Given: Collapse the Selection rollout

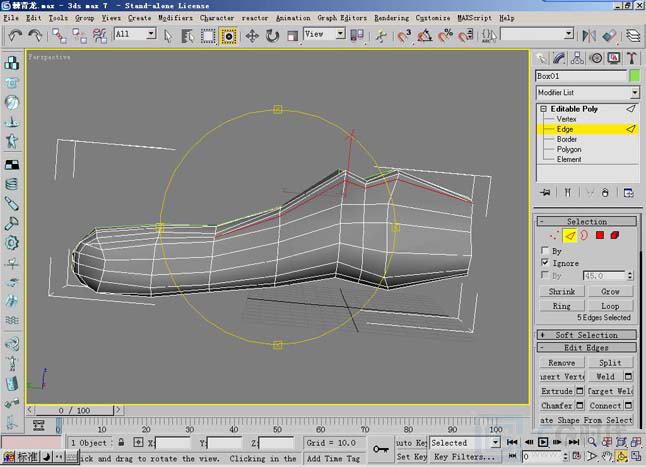Looking at the screenshot, I should click(587, 221).
